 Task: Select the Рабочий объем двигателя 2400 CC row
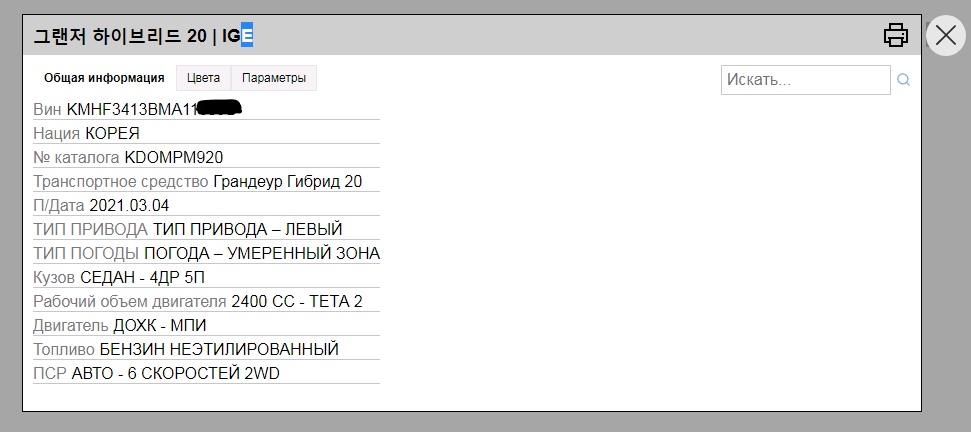pos(206,301)
